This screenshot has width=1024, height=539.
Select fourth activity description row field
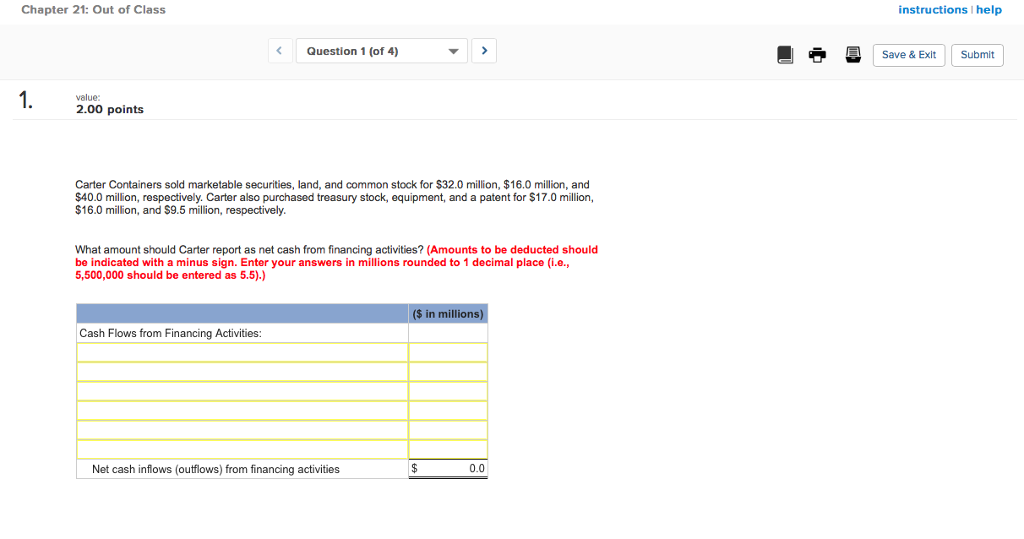(x=242, y=410)
